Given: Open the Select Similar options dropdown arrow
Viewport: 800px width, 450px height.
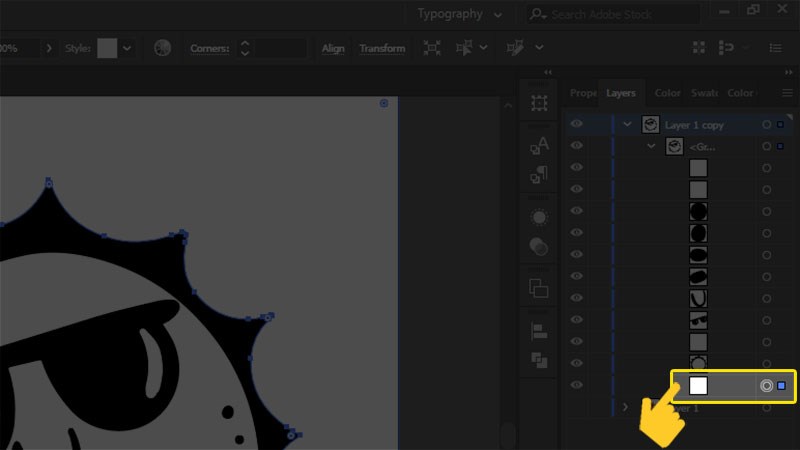Looking at the screenshot, I should (x=483, y=48).
